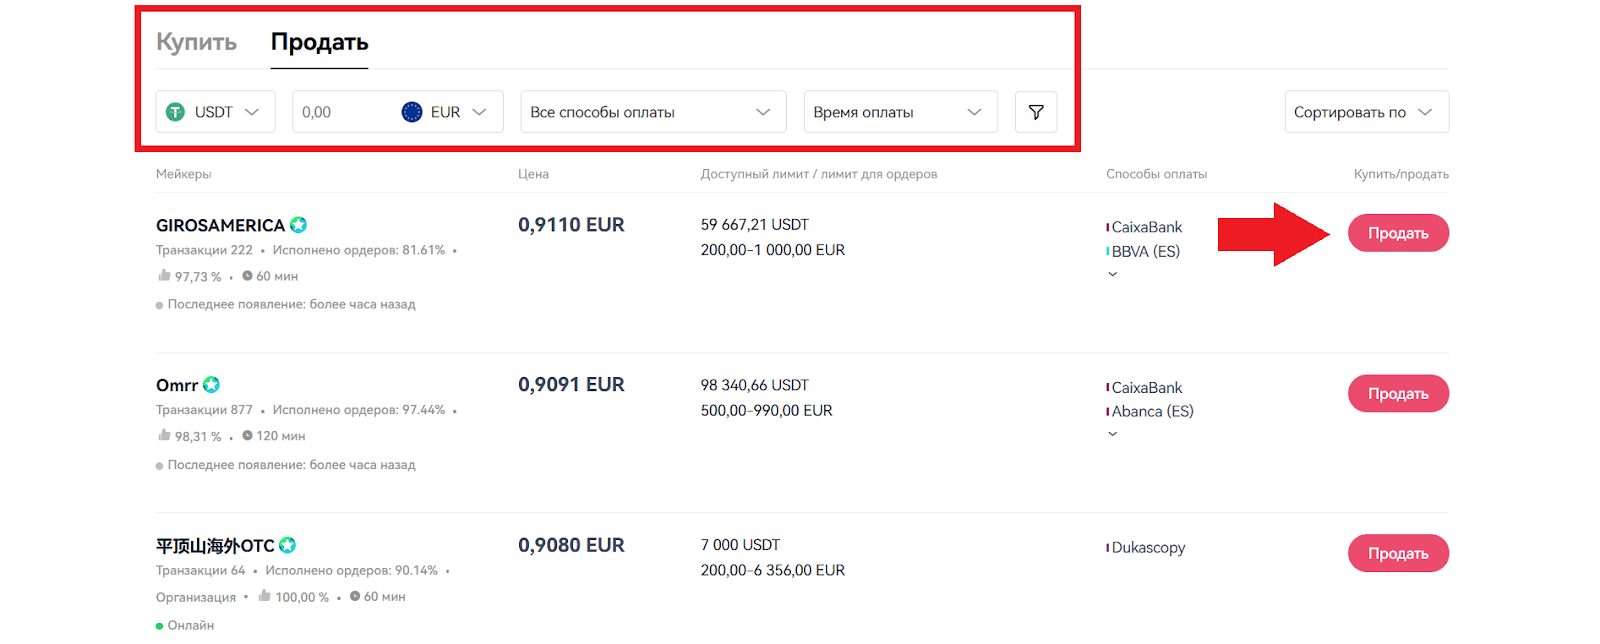Expand Omrr payment methods chevron

click(x=1112, y=434)
